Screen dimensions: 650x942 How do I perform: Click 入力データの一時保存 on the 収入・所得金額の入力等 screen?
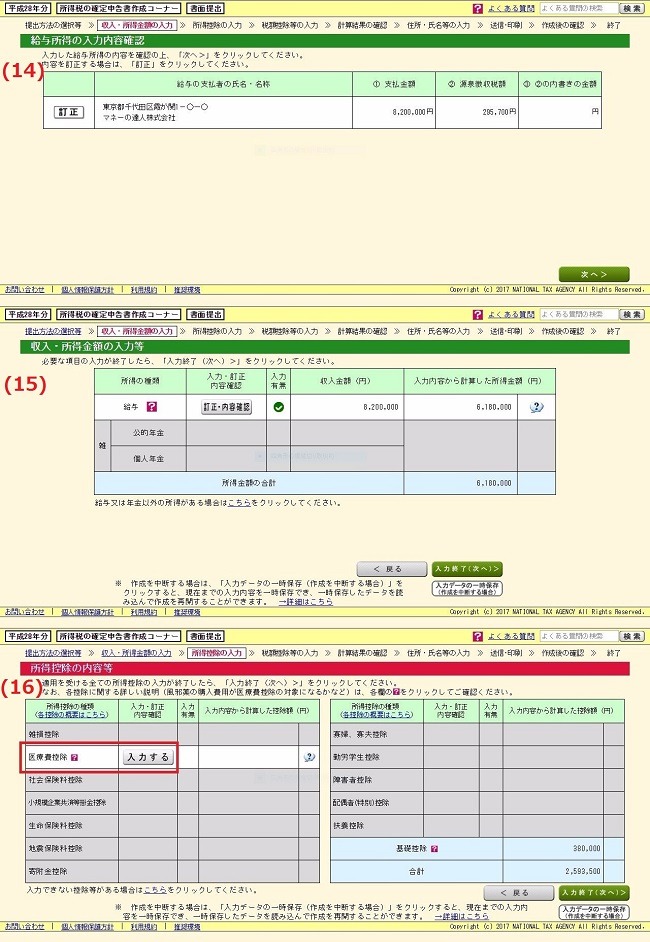(x=467, y=588)
